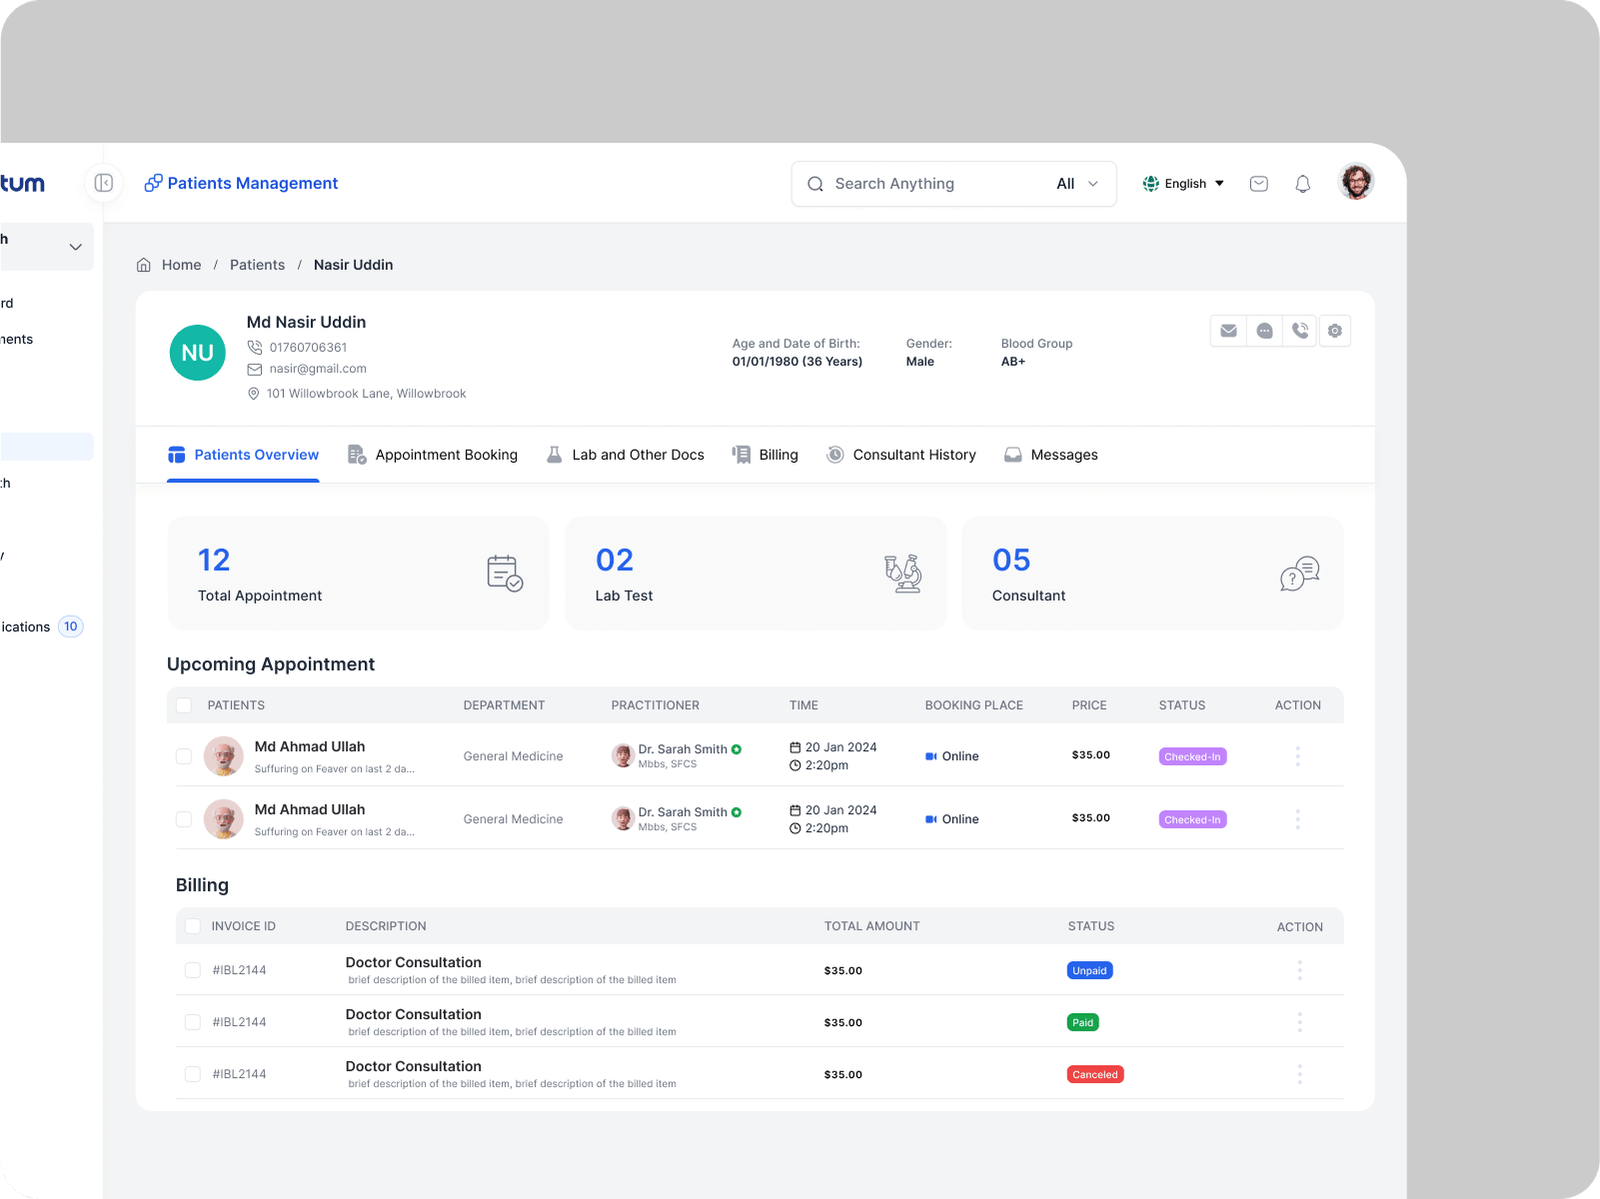Tick the checkbox for the Paid invoice row

point(193,1022)
